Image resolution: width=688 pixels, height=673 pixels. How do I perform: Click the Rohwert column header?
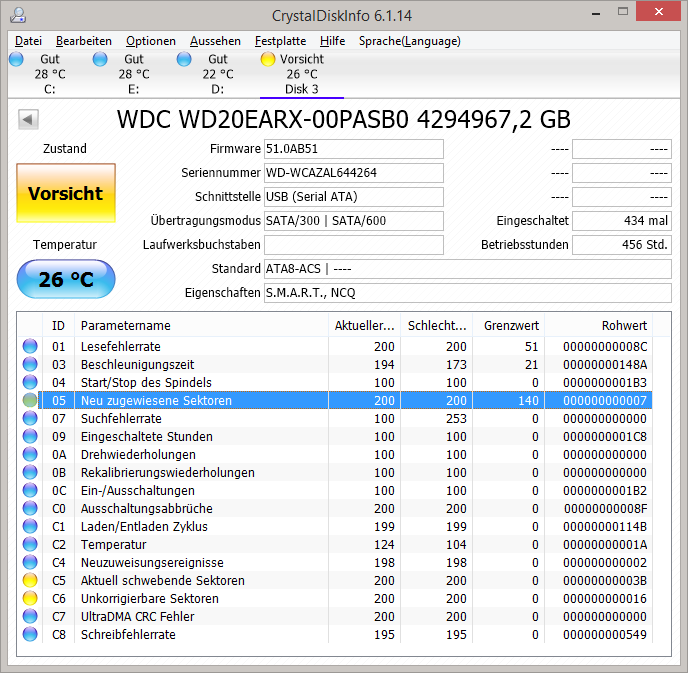[x=598, y=326]
